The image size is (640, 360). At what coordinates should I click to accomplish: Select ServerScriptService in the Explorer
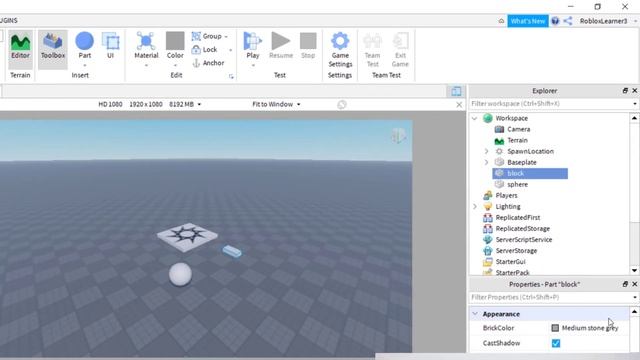pos(524,240)
